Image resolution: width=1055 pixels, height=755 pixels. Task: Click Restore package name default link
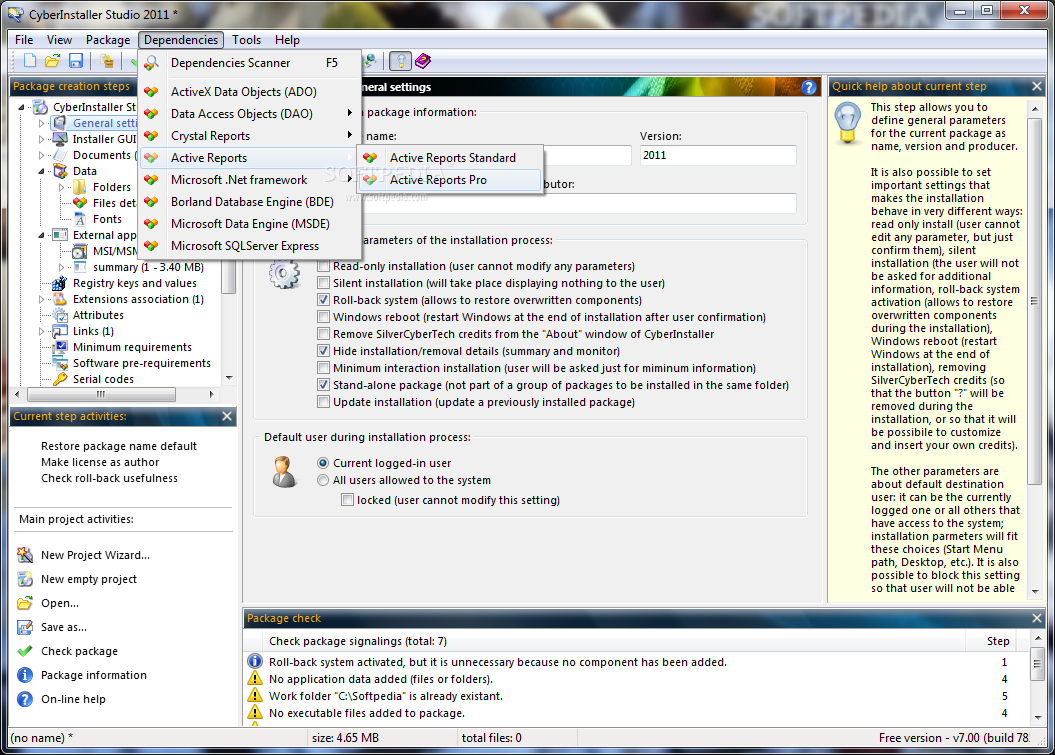tap(119, 446)
